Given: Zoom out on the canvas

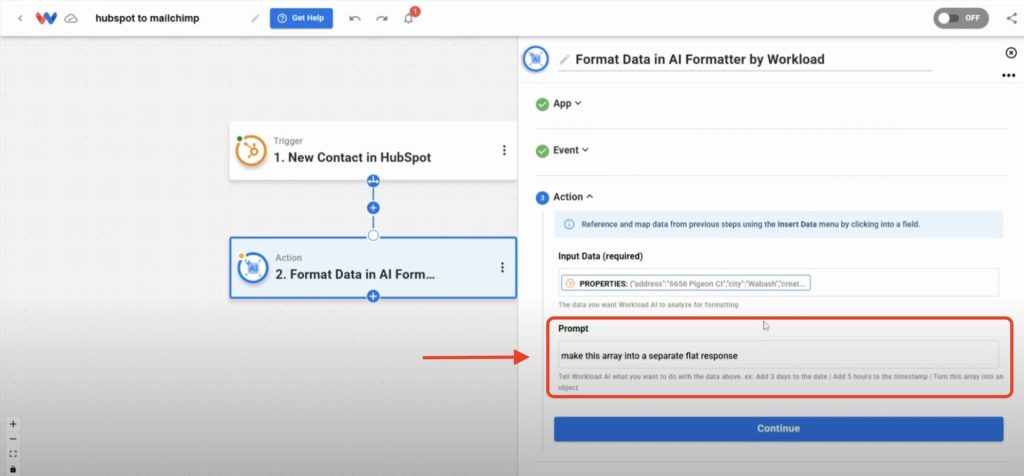Looking at the screenshot, I should [x=13, y=439].
